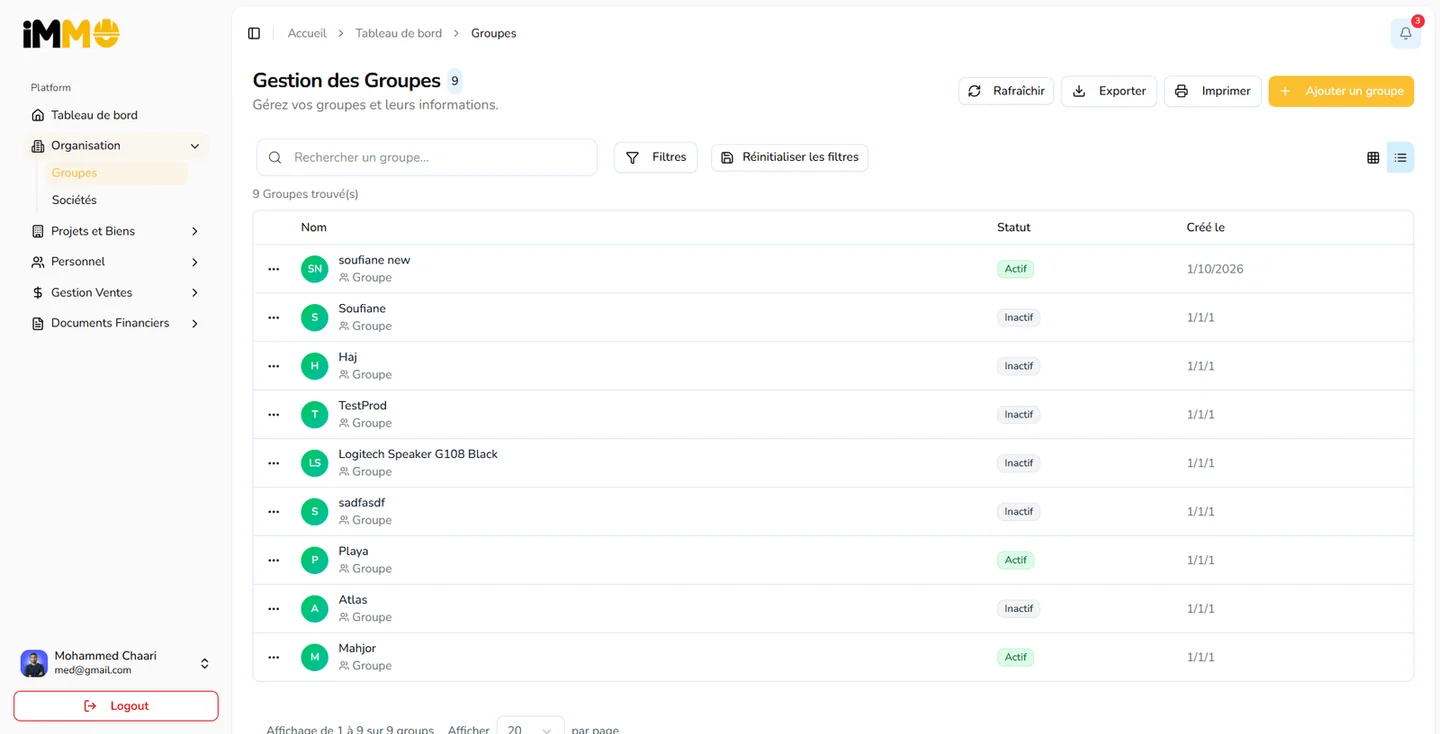Expand the Gestion Ventes section
Image resolution: width=1440 pixels, height=734 pixels.
(x=116, y=293)
